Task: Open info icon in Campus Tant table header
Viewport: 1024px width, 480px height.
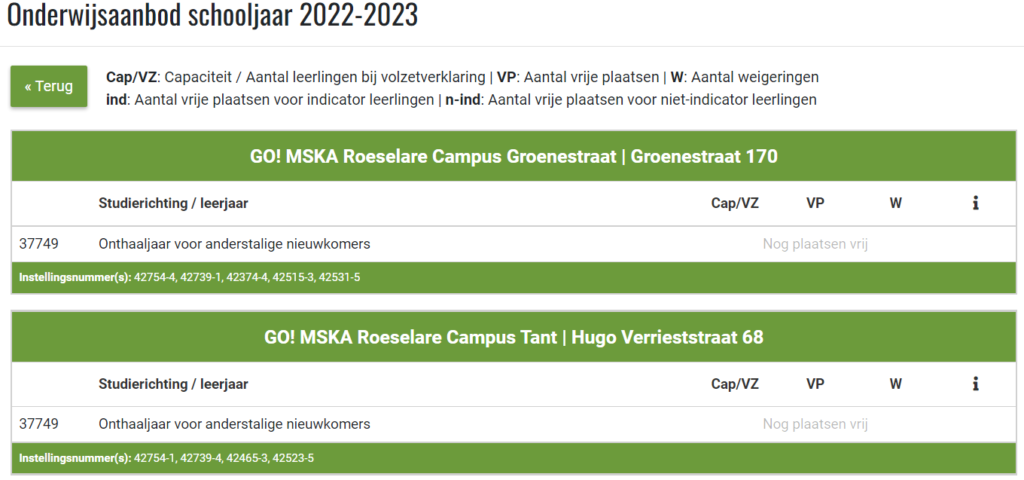Action: point(975,384)
